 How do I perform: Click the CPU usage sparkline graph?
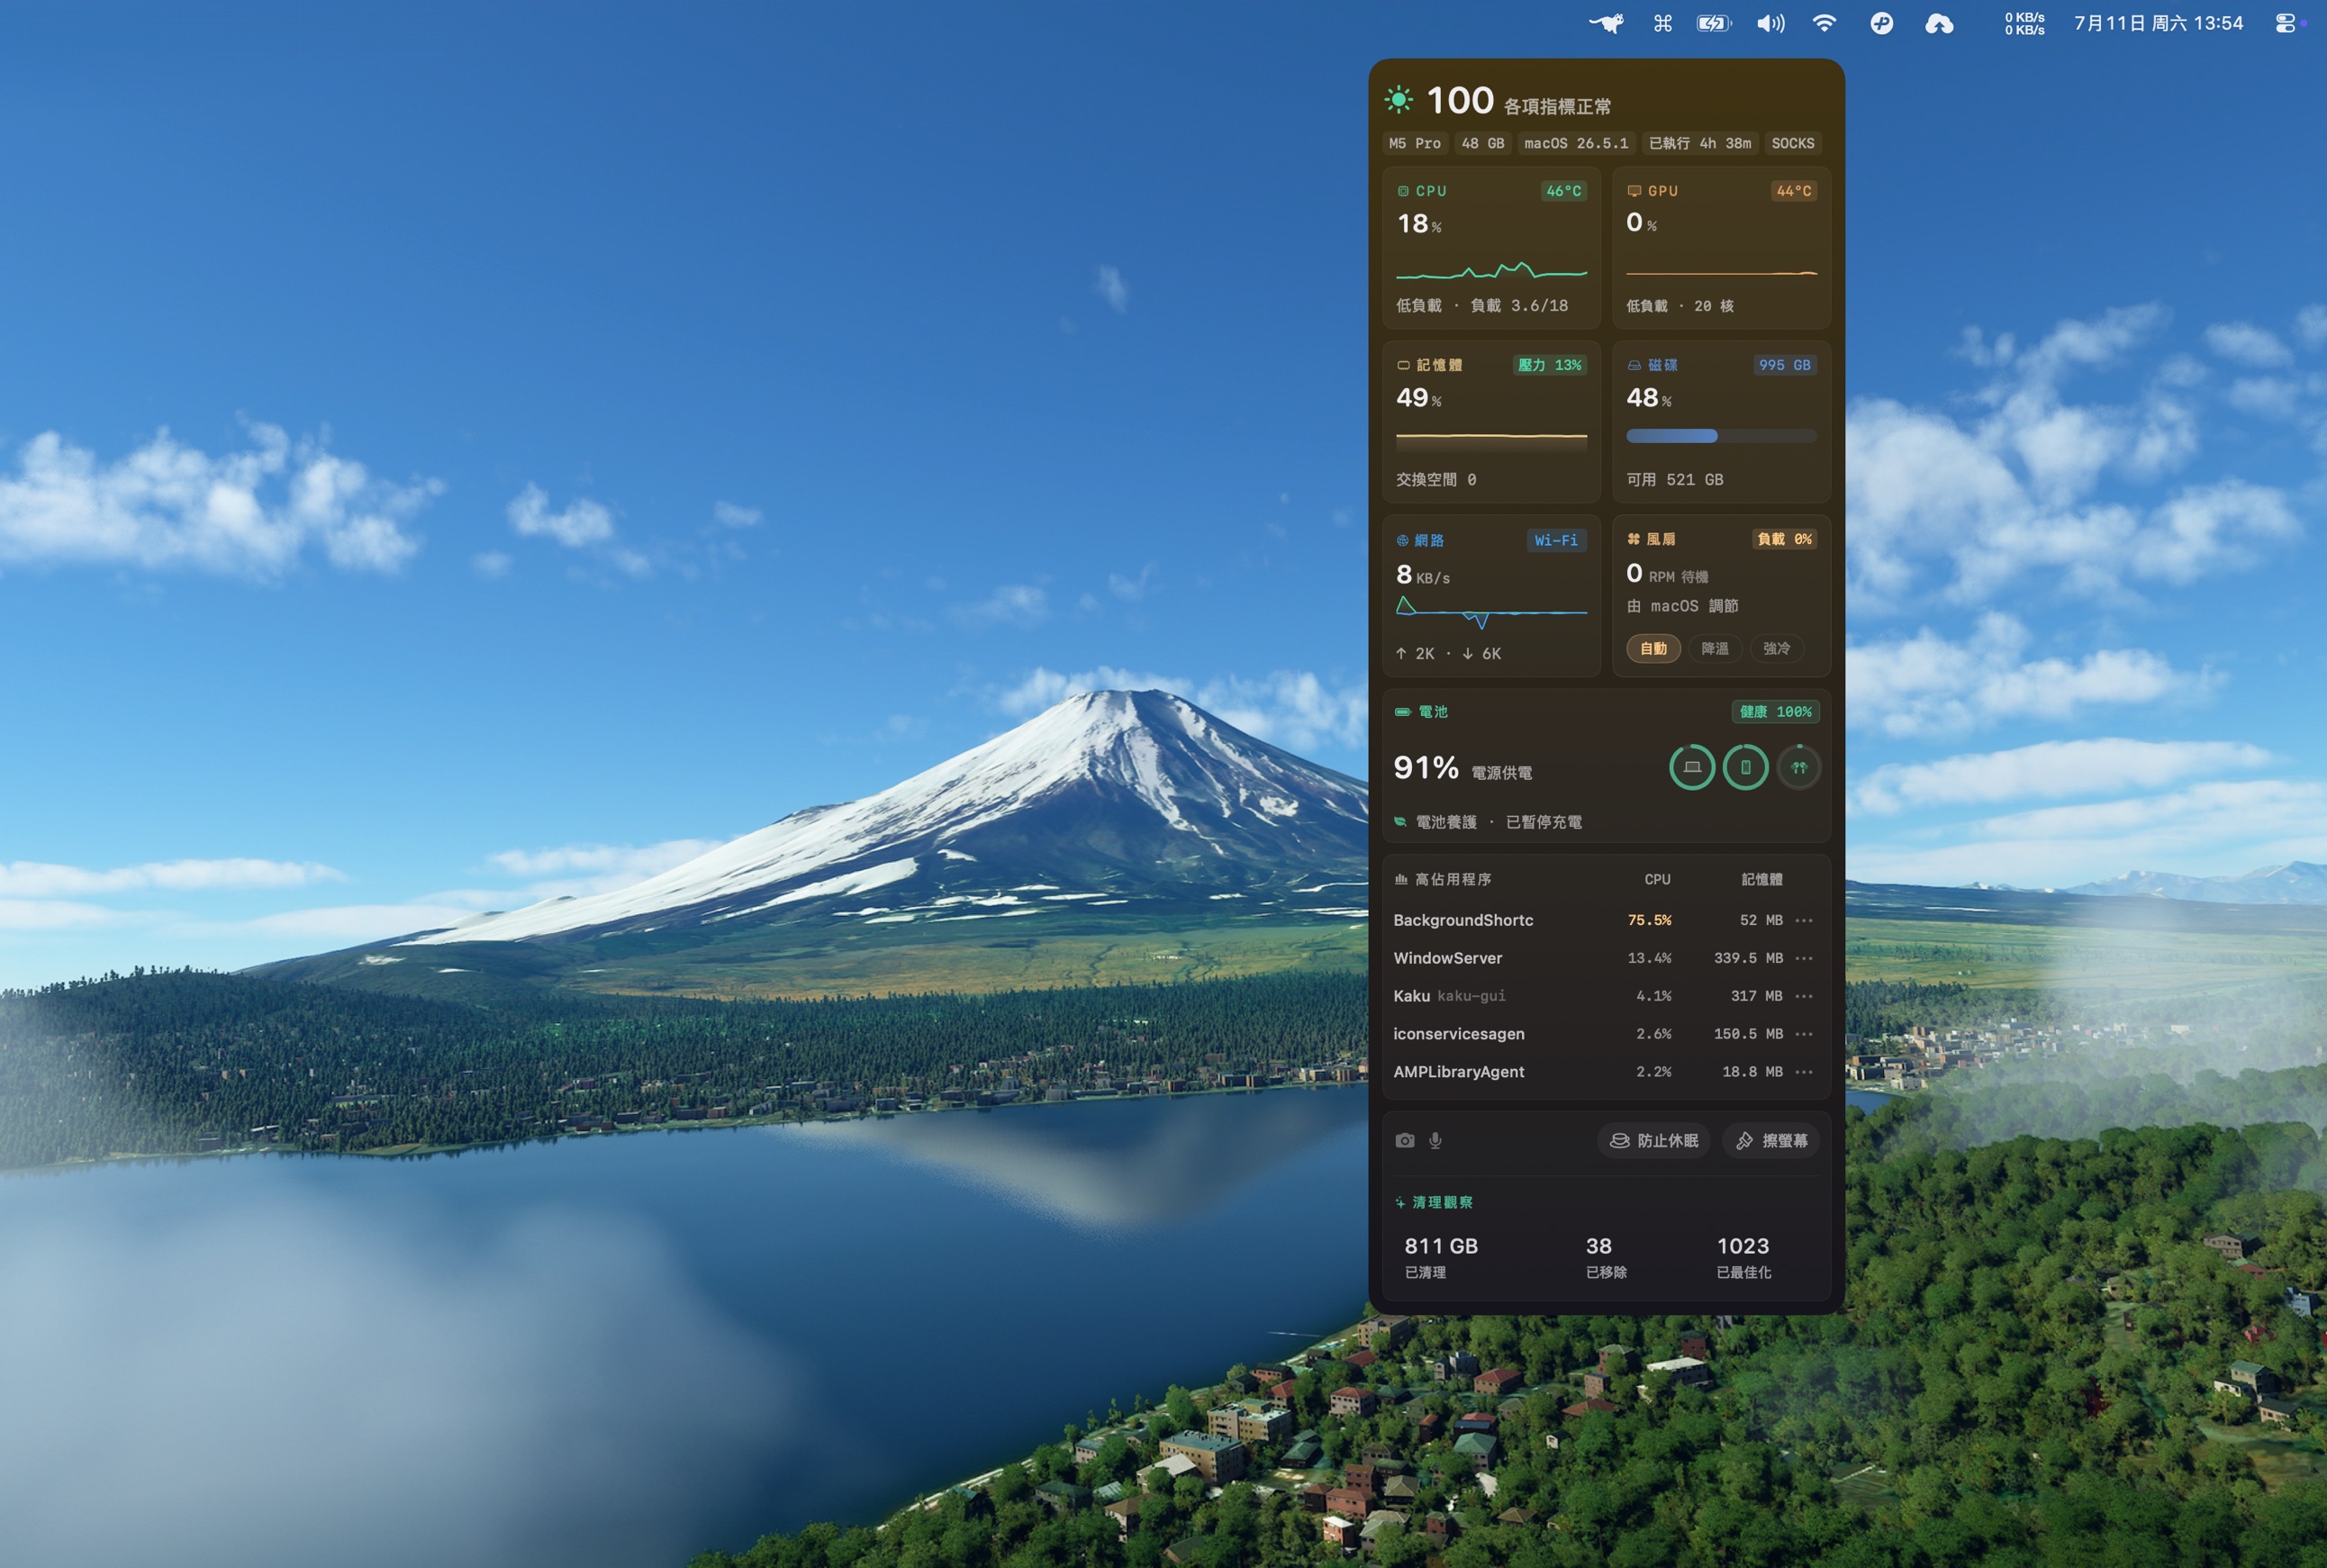click(1491, 270)
